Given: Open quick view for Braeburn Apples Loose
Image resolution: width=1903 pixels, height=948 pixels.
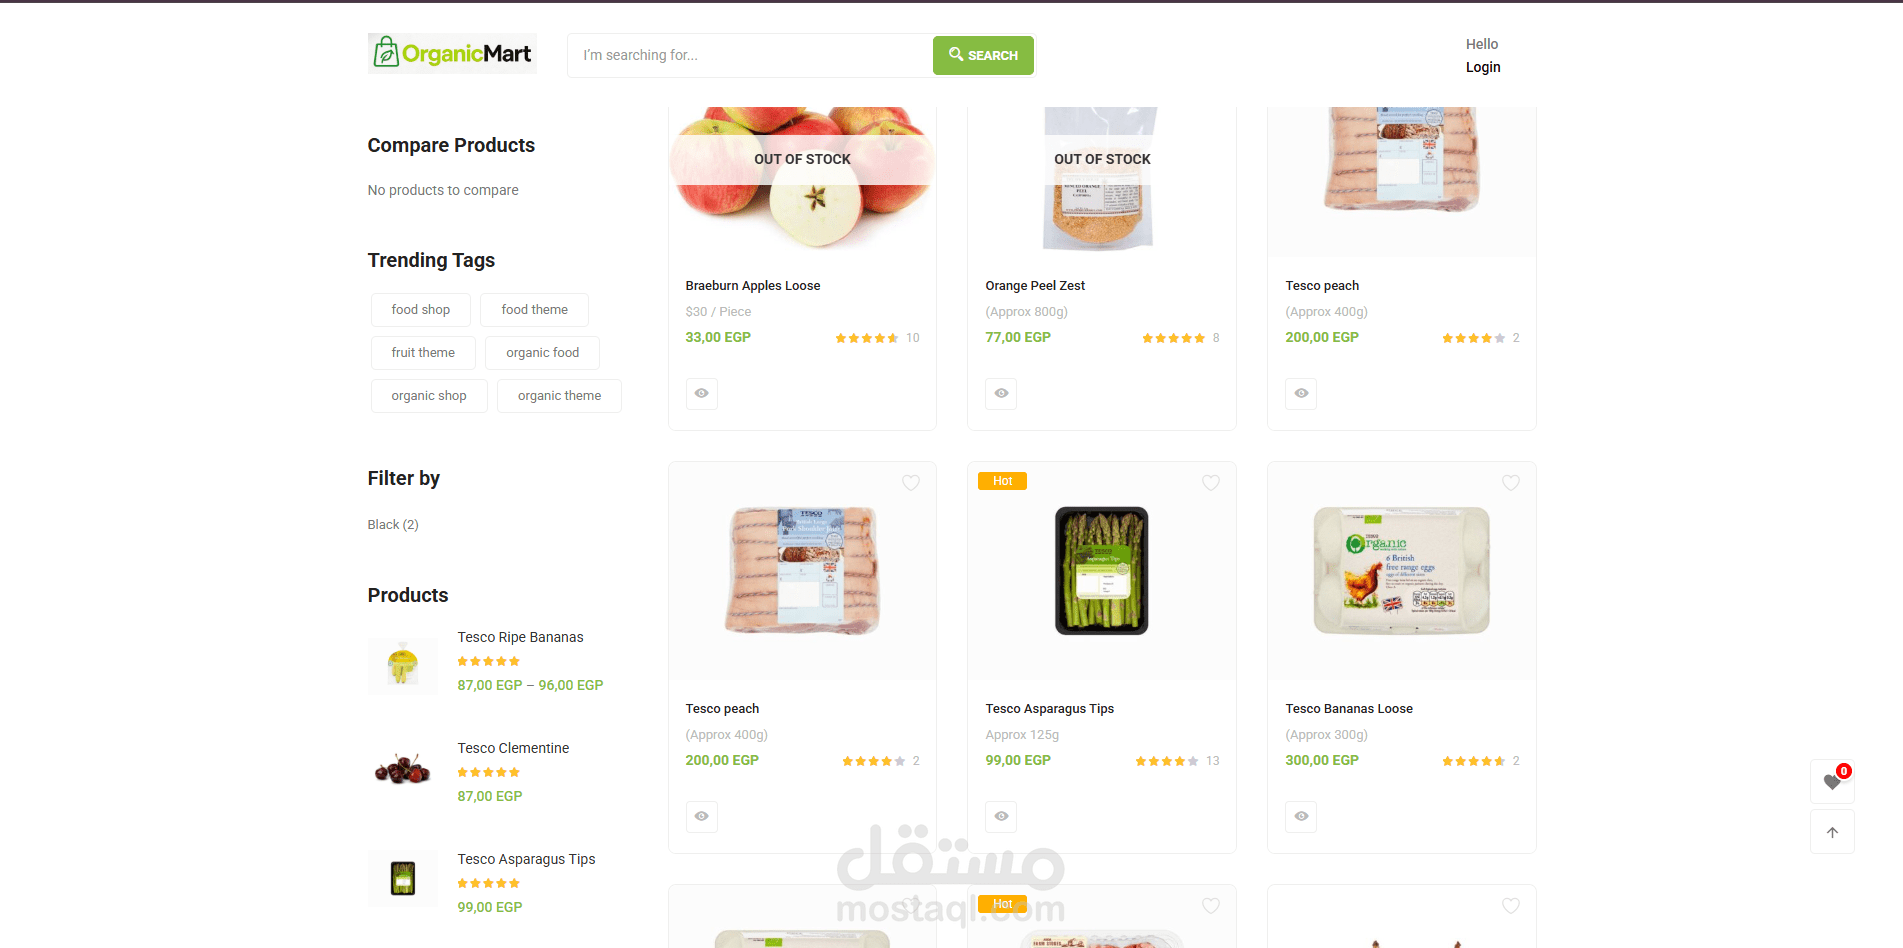Looking at the screenshot, I should click(x=701, y=393).
